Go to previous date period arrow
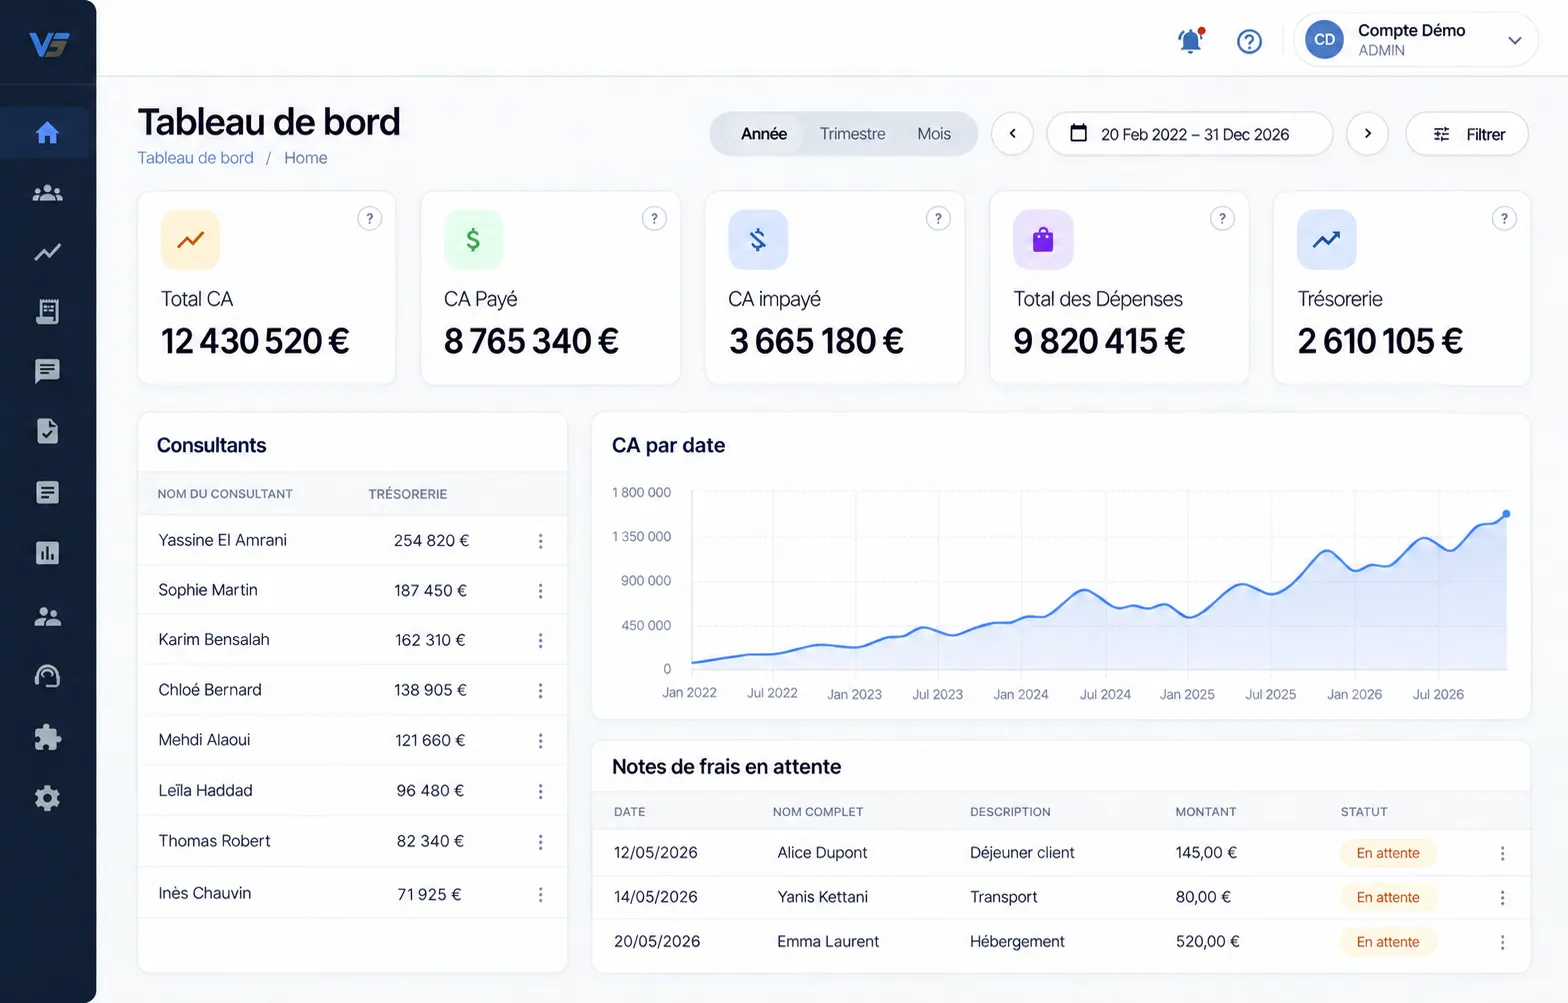Image resolution: width=1568 pixels, height=1003 pixels. 1012,134
